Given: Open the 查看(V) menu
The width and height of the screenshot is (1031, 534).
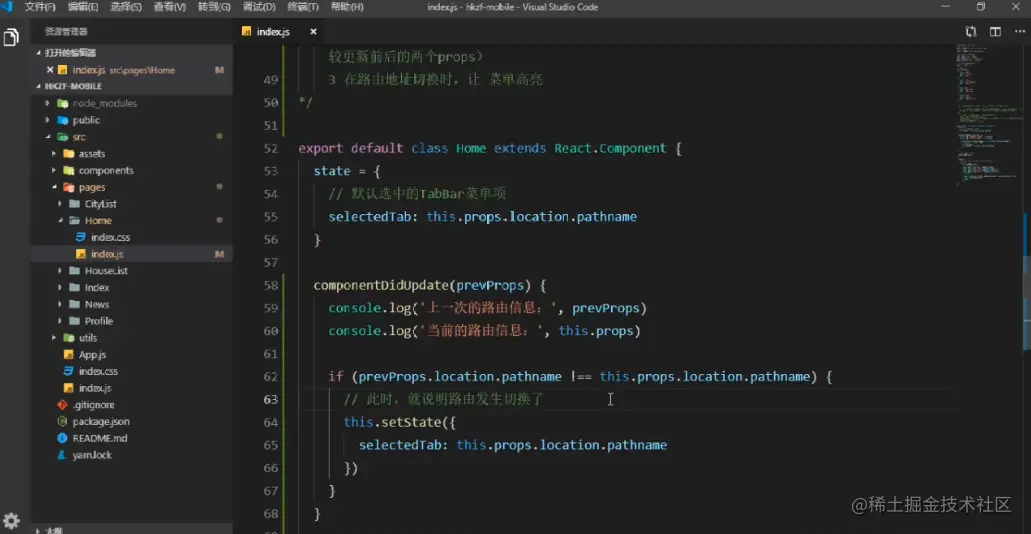Looking at the screenshot, I should point(170,7).
